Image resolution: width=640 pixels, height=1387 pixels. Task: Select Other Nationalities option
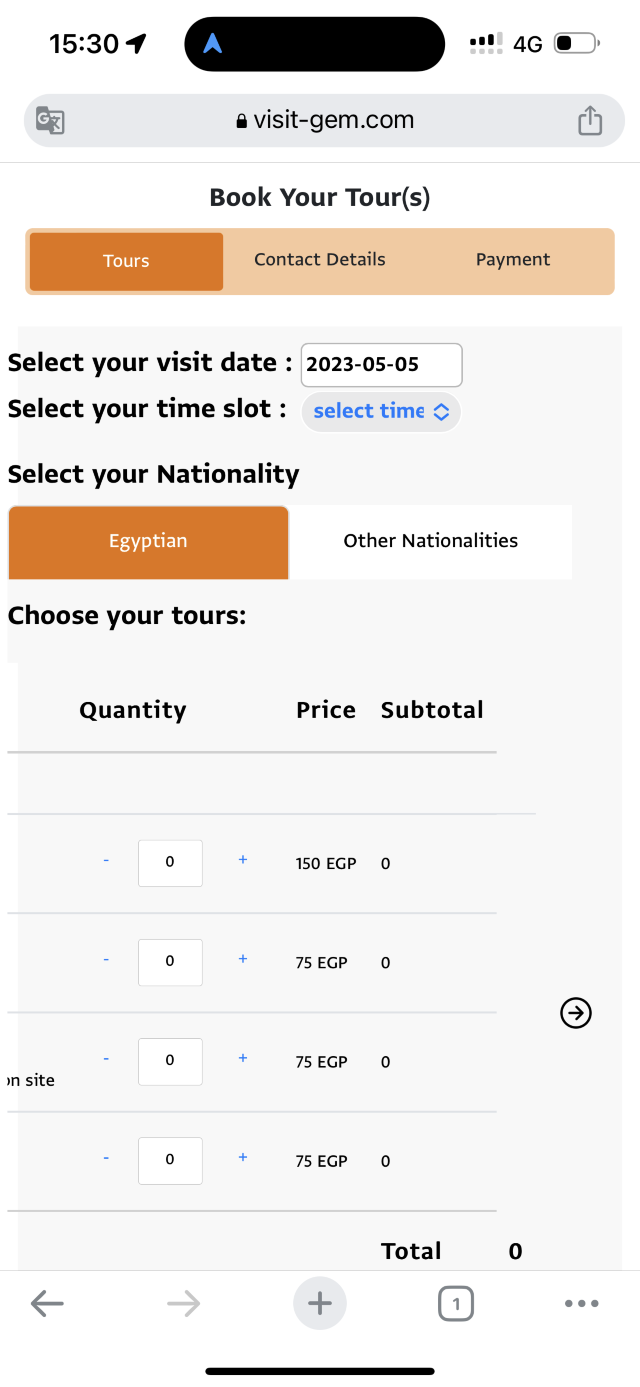[431, 542]
